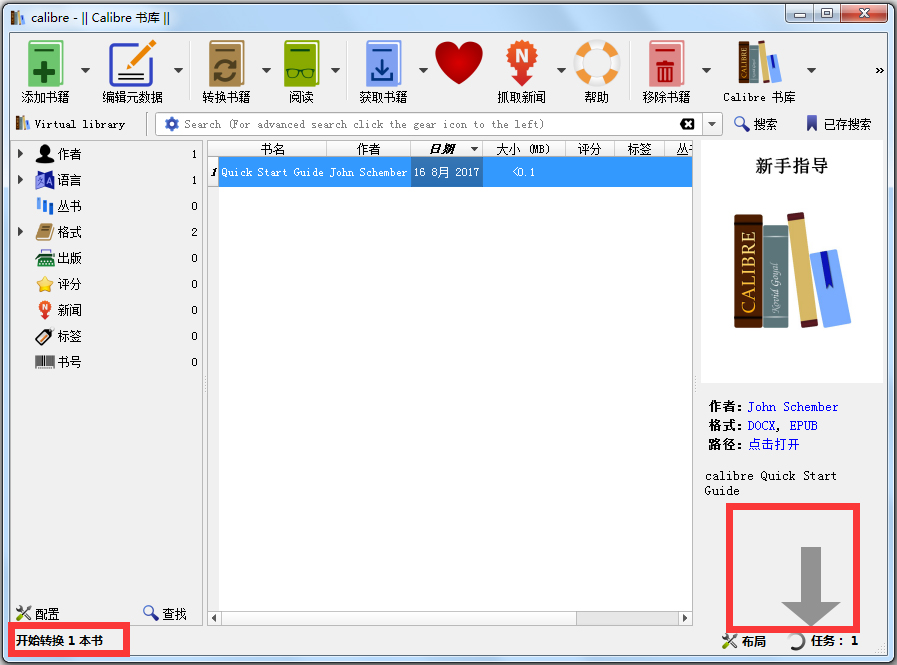897x665 pixels.
Task: Click the red heart donate icon
Action: tap(459, 63)
